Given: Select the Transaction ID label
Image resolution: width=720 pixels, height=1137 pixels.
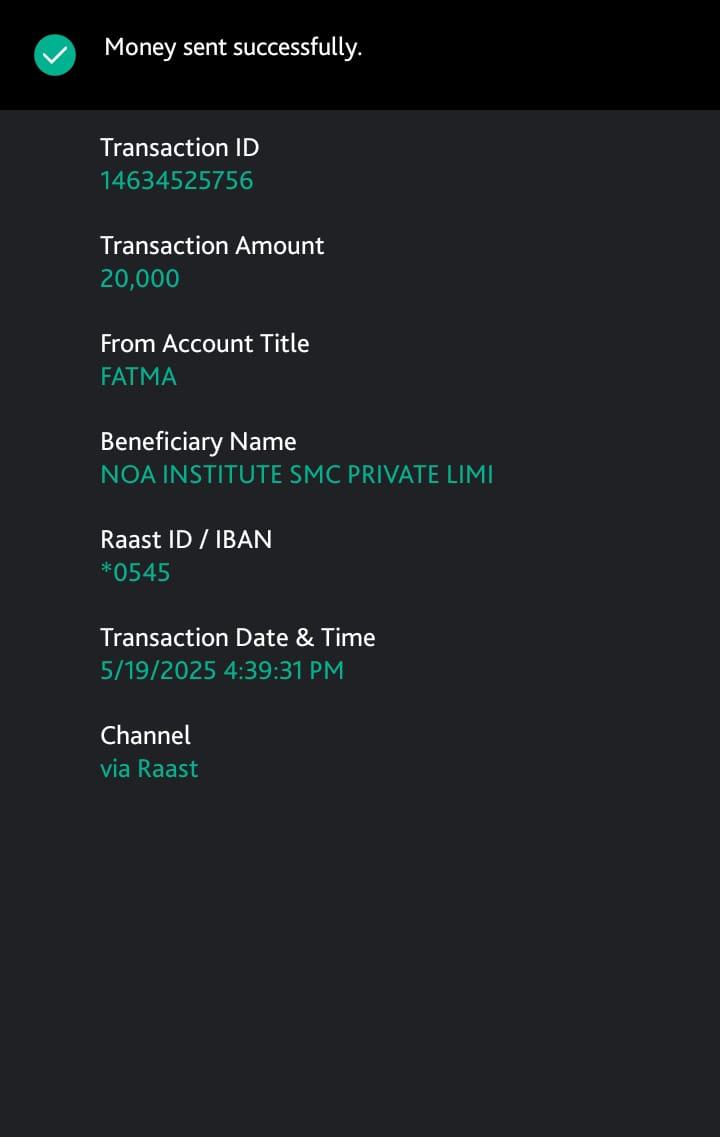Looking at the screenshot, I should (x=179, y=147).
